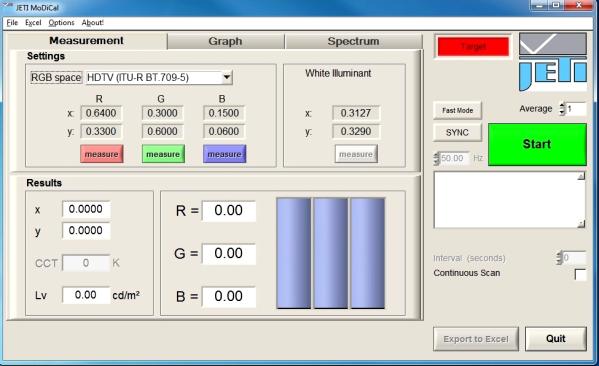
Task: Click the G y value 0.6000 field
Action: [162, 131]
